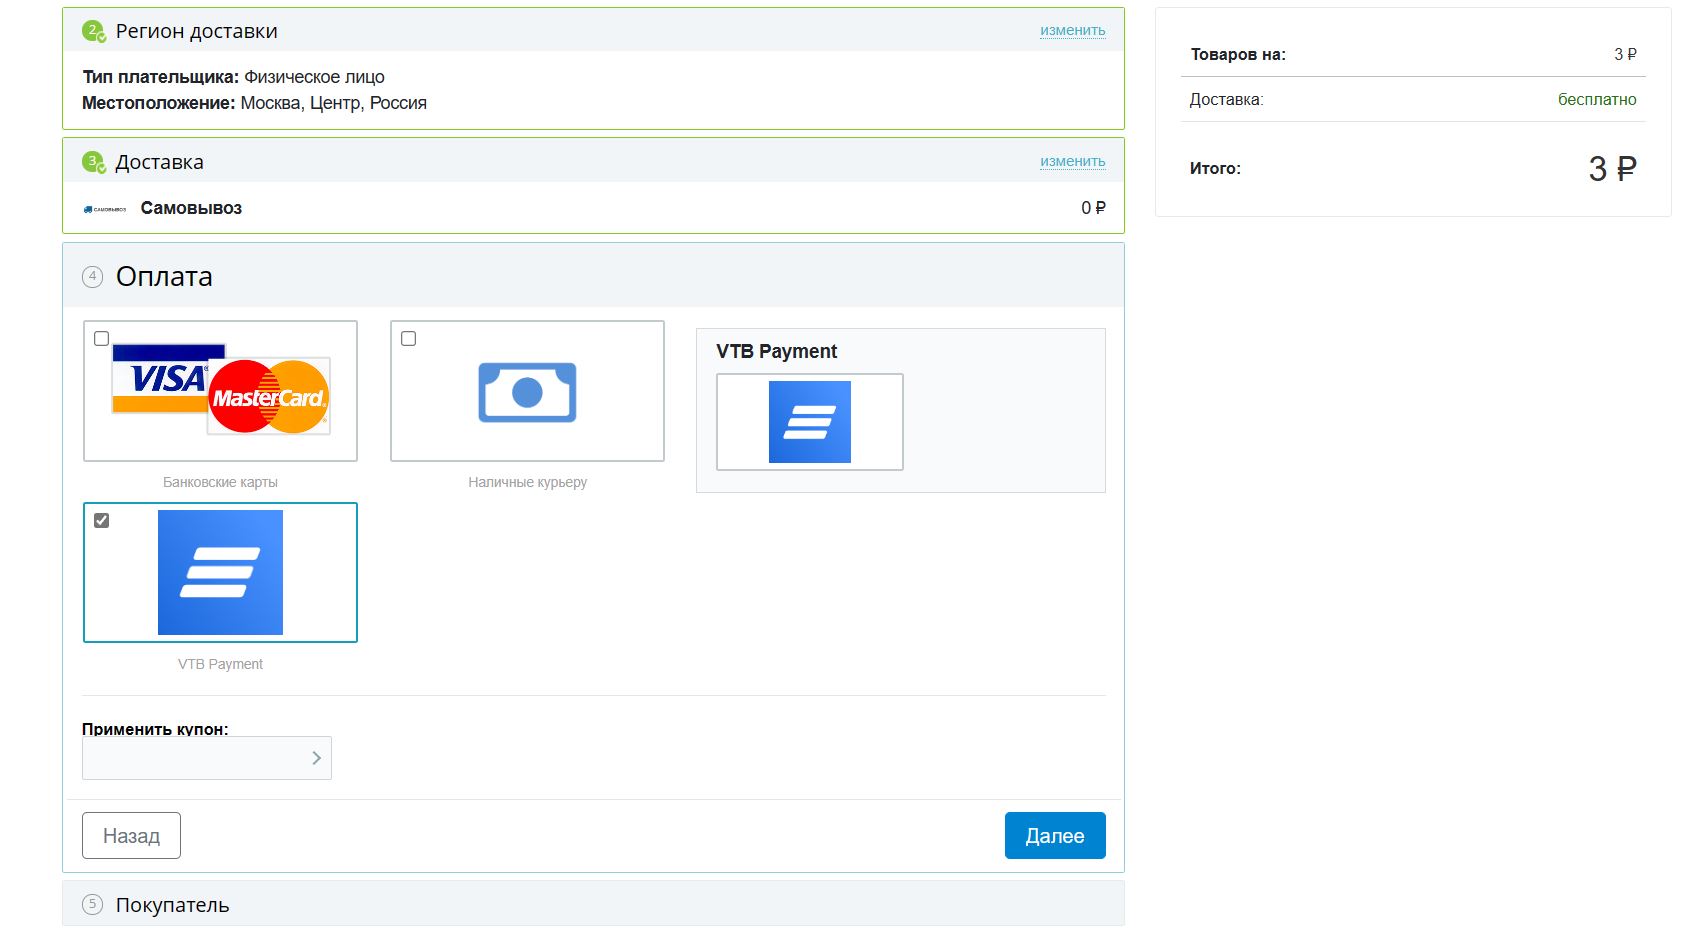Click the selected VTB Payment logo tile
1700x941 pixels.
pos(220,573)
